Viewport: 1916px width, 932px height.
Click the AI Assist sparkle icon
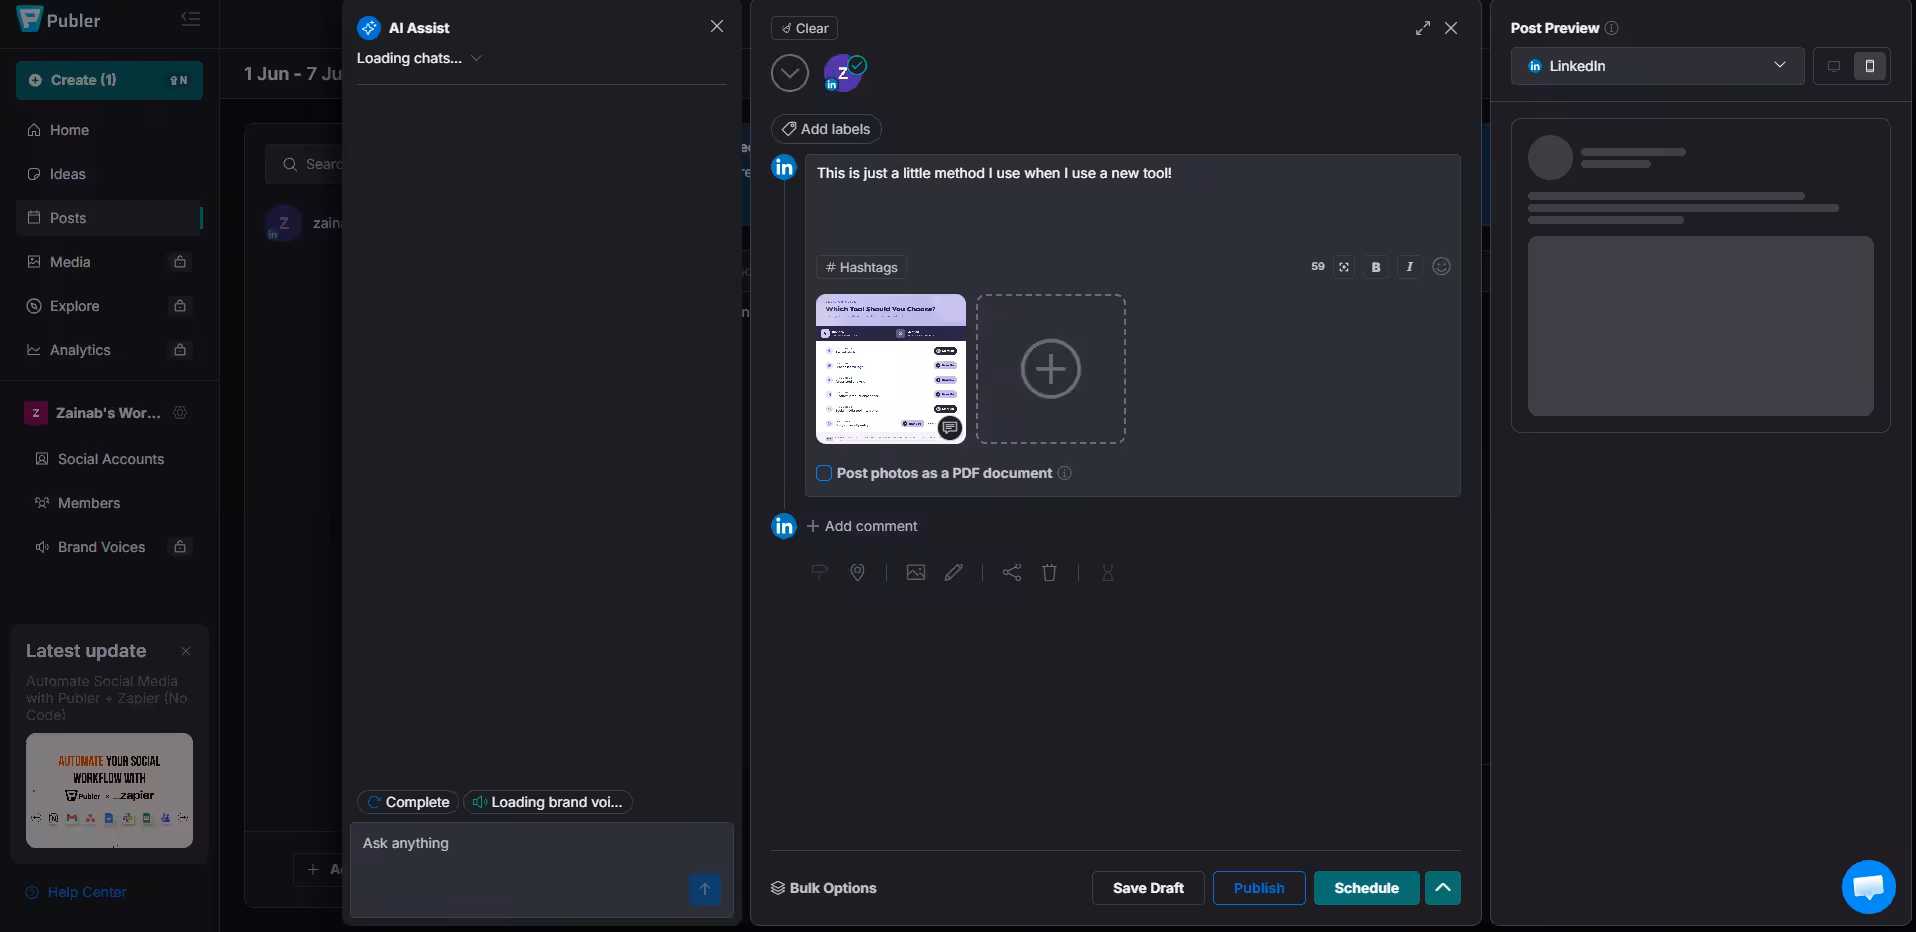point(369,28)
